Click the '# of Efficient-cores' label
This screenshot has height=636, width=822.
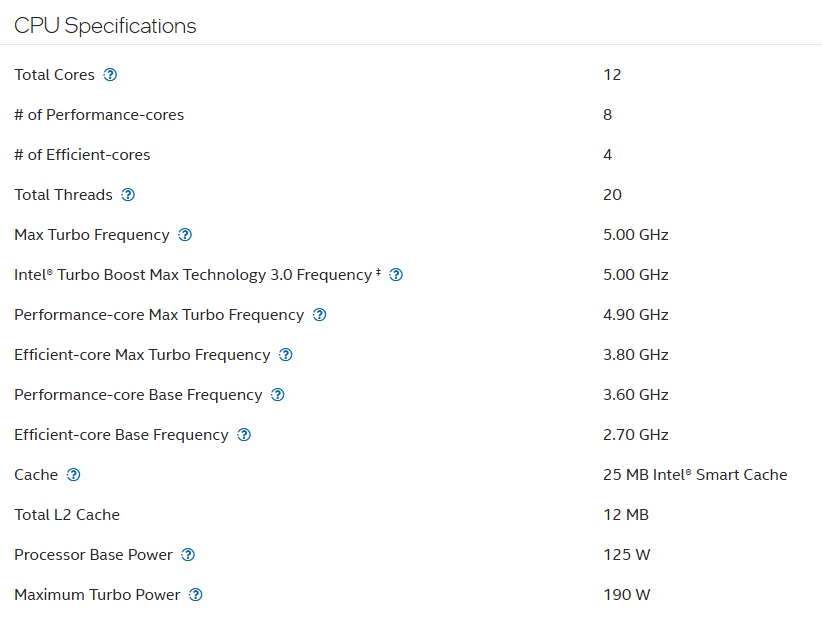pyautogui.click(x=82, y=155)
